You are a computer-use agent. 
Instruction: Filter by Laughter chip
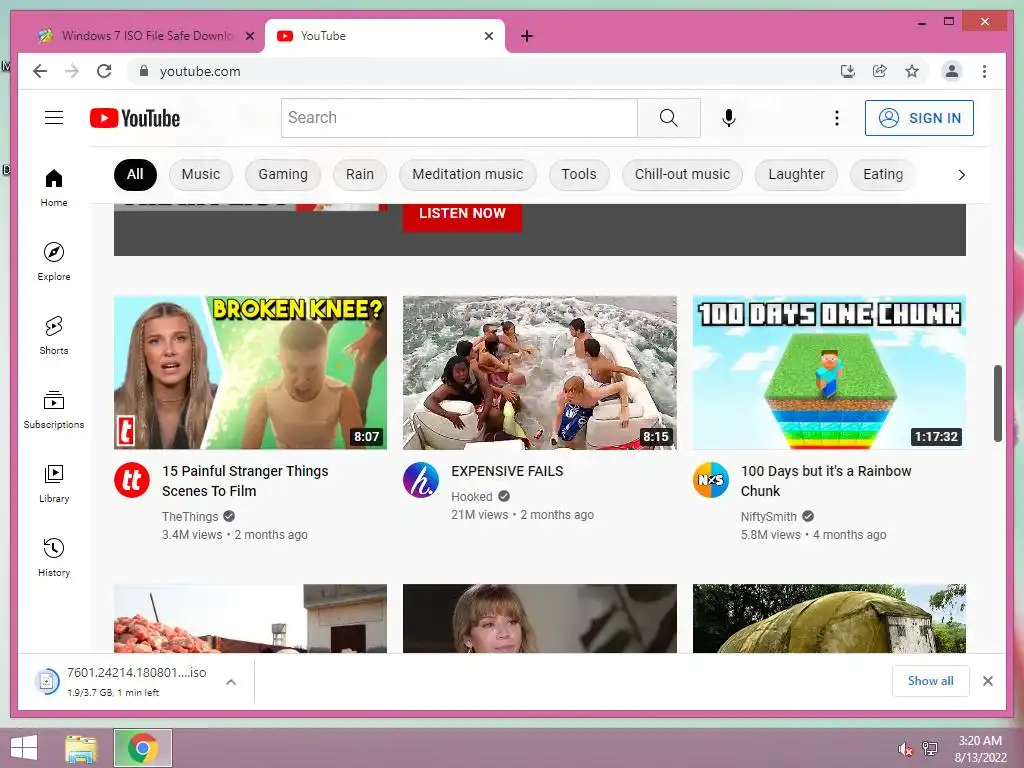click(x=796, y=174)
